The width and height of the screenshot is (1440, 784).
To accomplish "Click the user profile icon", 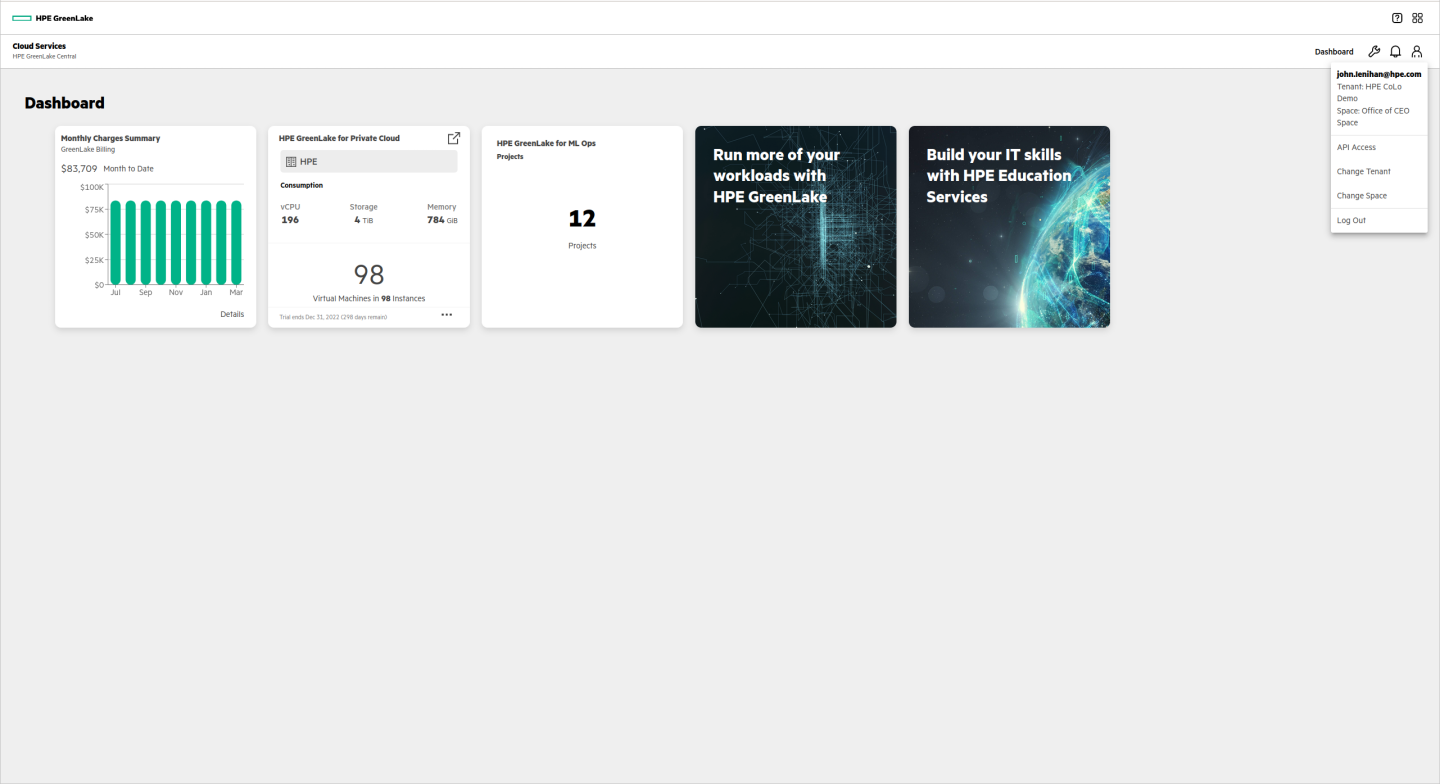I will [1416, 51].
